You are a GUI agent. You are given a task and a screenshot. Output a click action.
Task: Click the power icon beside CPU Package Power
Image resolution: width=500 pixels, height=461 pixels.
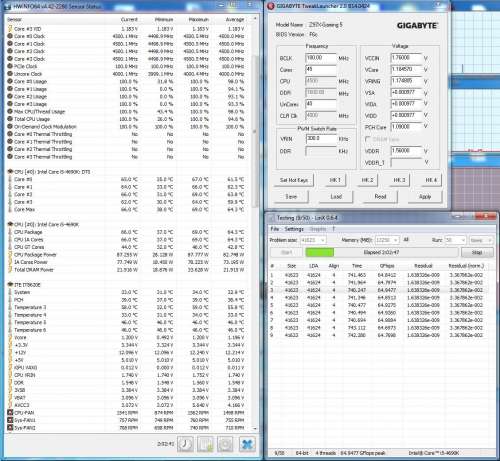(10, 255)
